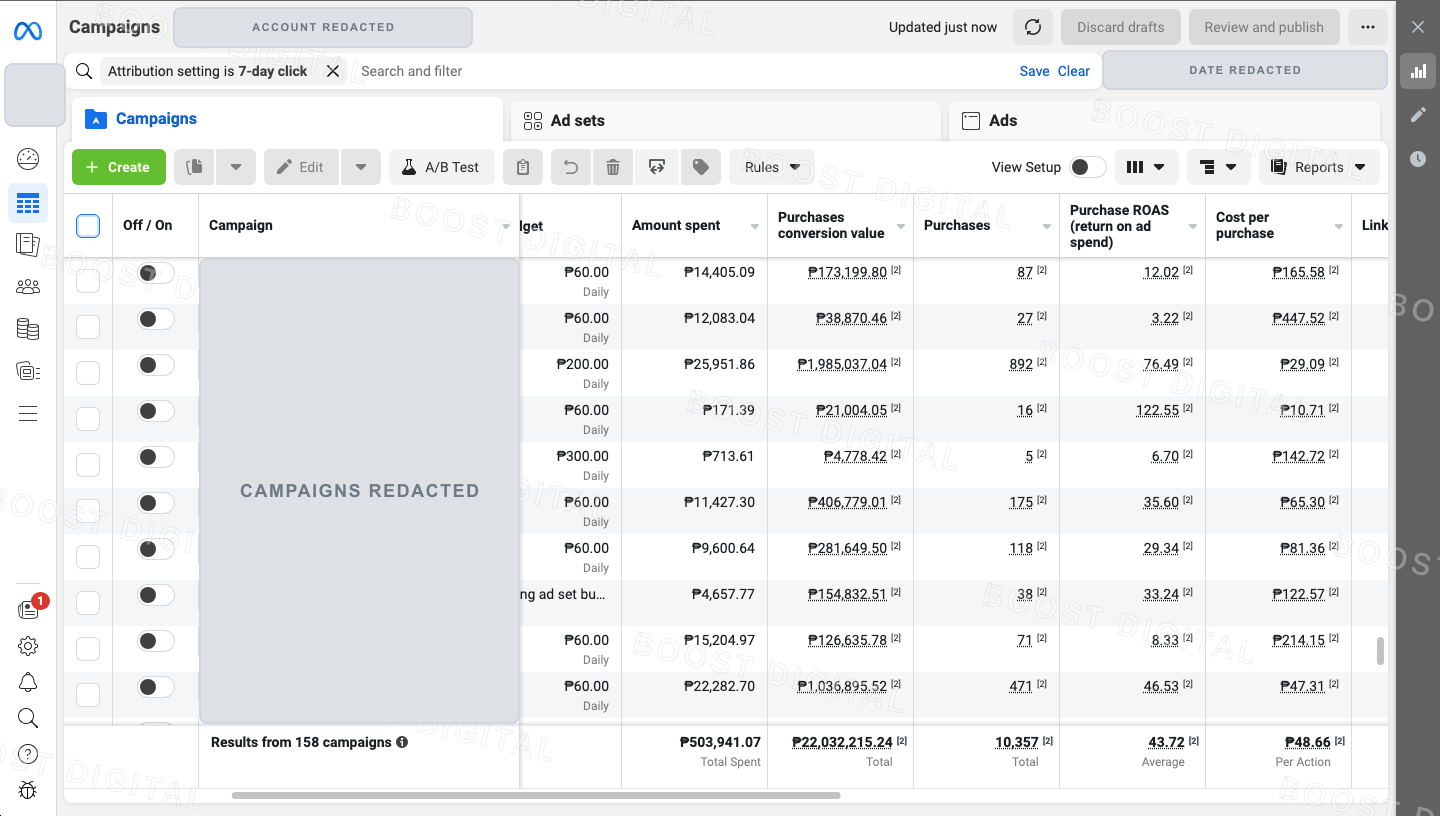Switch off campaign in the ₱171.39 row

tap(156, 411)
